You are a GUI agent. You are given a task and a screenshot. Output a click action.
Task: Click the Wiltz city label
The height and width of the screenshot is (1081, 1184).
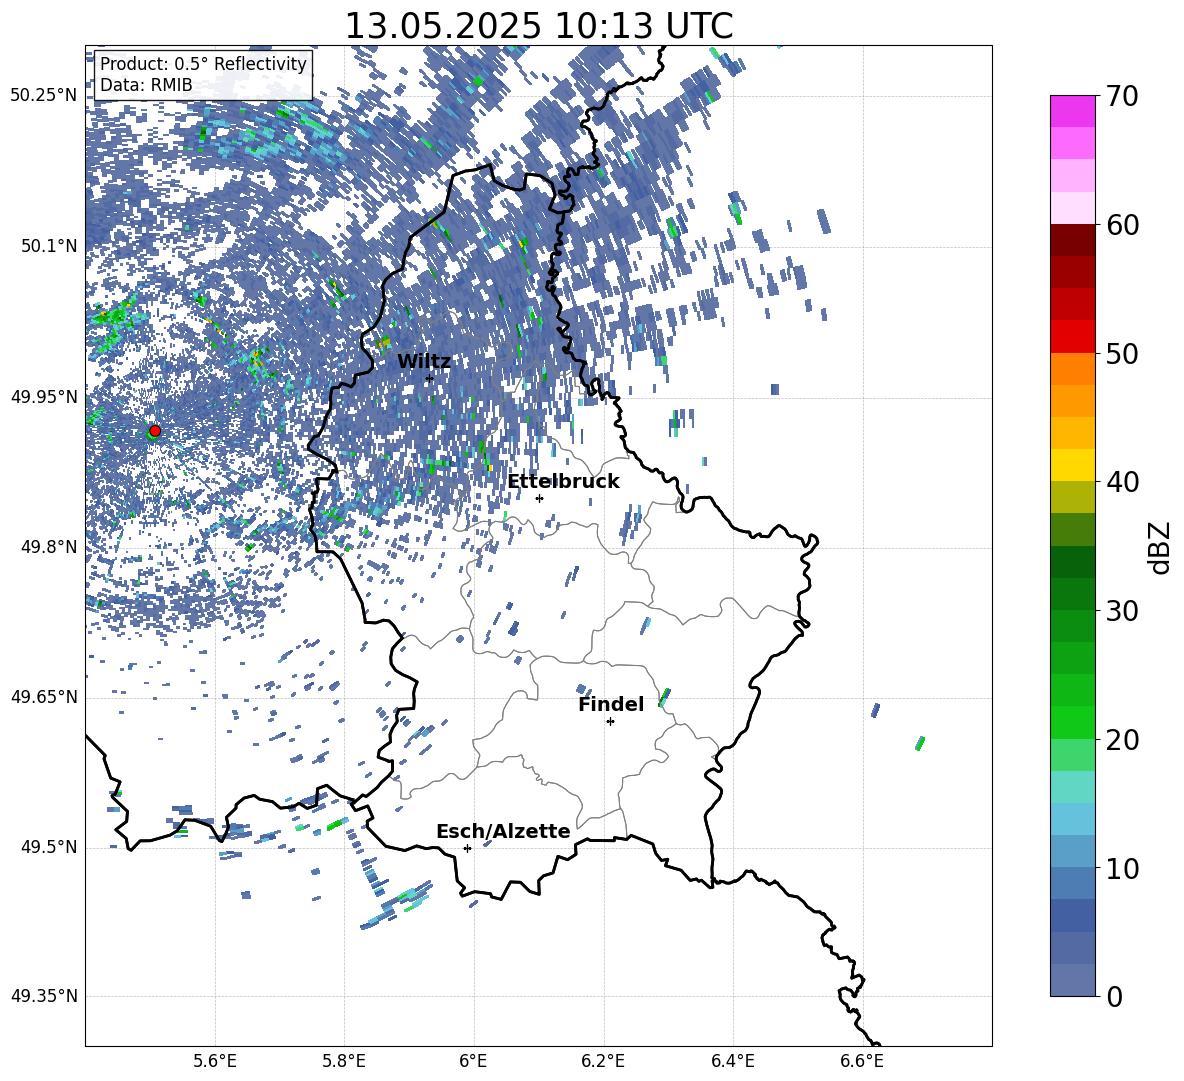coord(424,362)
